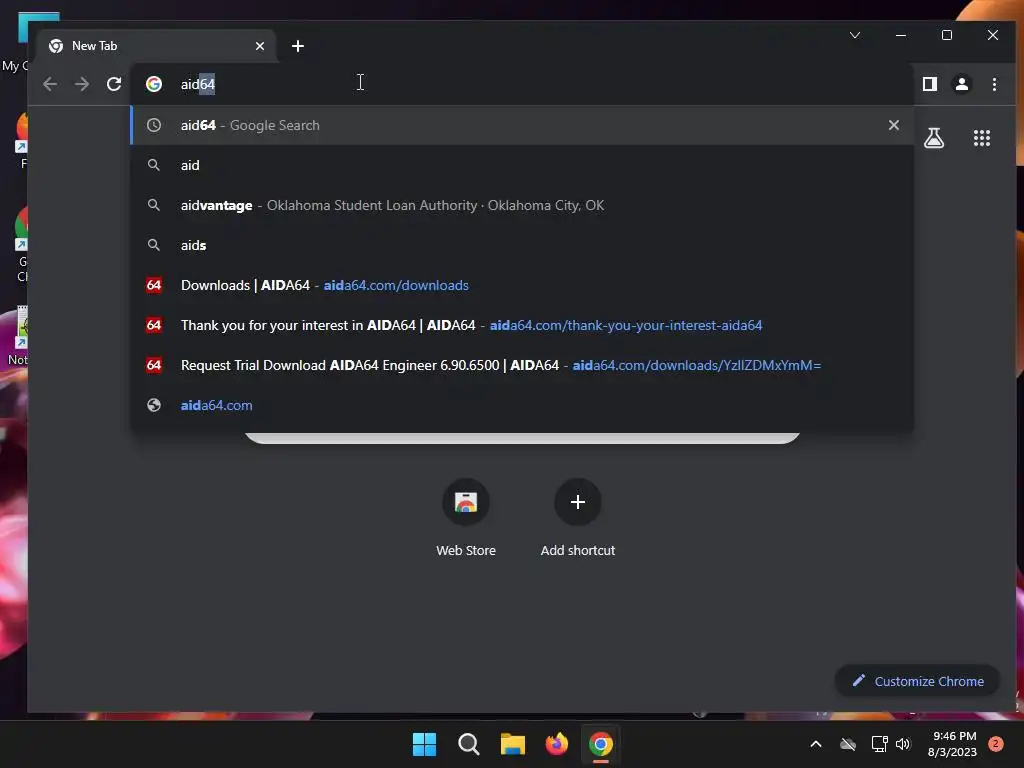The height and width of the screenshot is (768, 1024).
Task: Click the Chrome taskbar icon
Action: [601, 744]
